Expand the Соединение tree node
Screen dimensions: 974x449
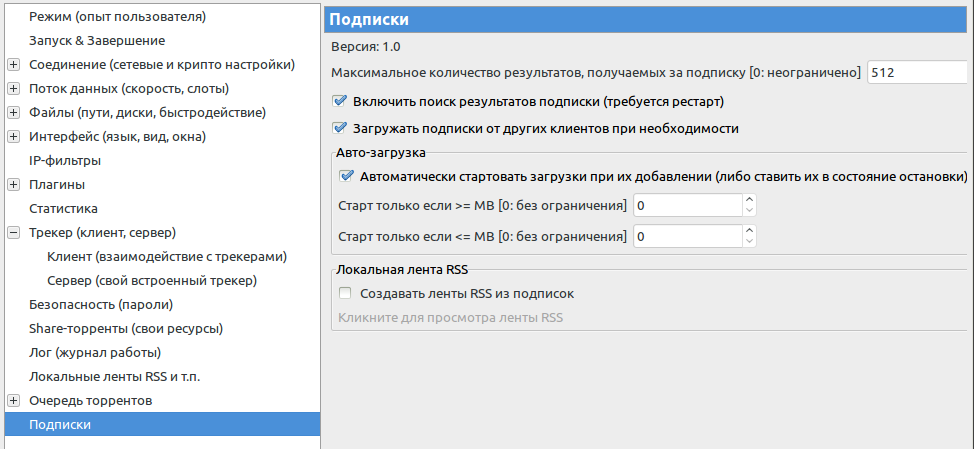point(14,65)
